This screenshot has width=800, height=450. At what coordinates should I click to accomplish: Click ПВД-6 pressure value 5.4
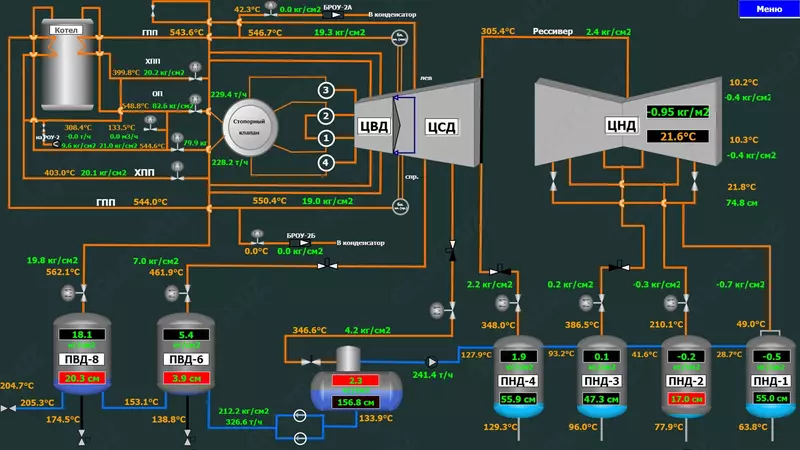point(186,335)
